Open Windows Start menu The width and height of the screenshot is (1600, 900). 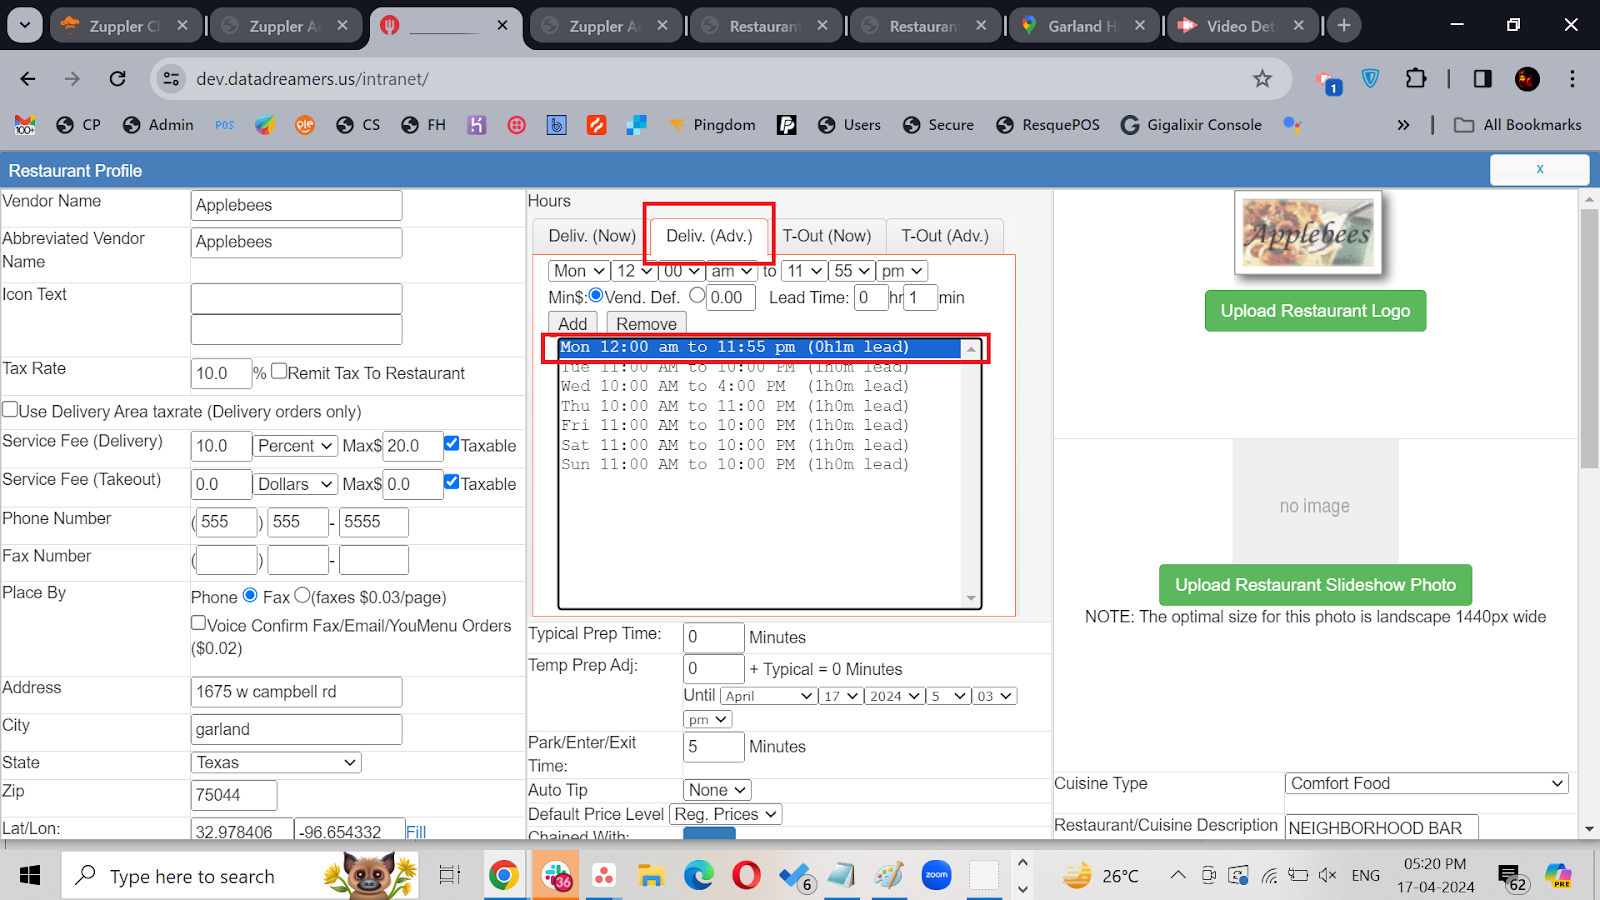pyautogui.click(x=30, y=876)
